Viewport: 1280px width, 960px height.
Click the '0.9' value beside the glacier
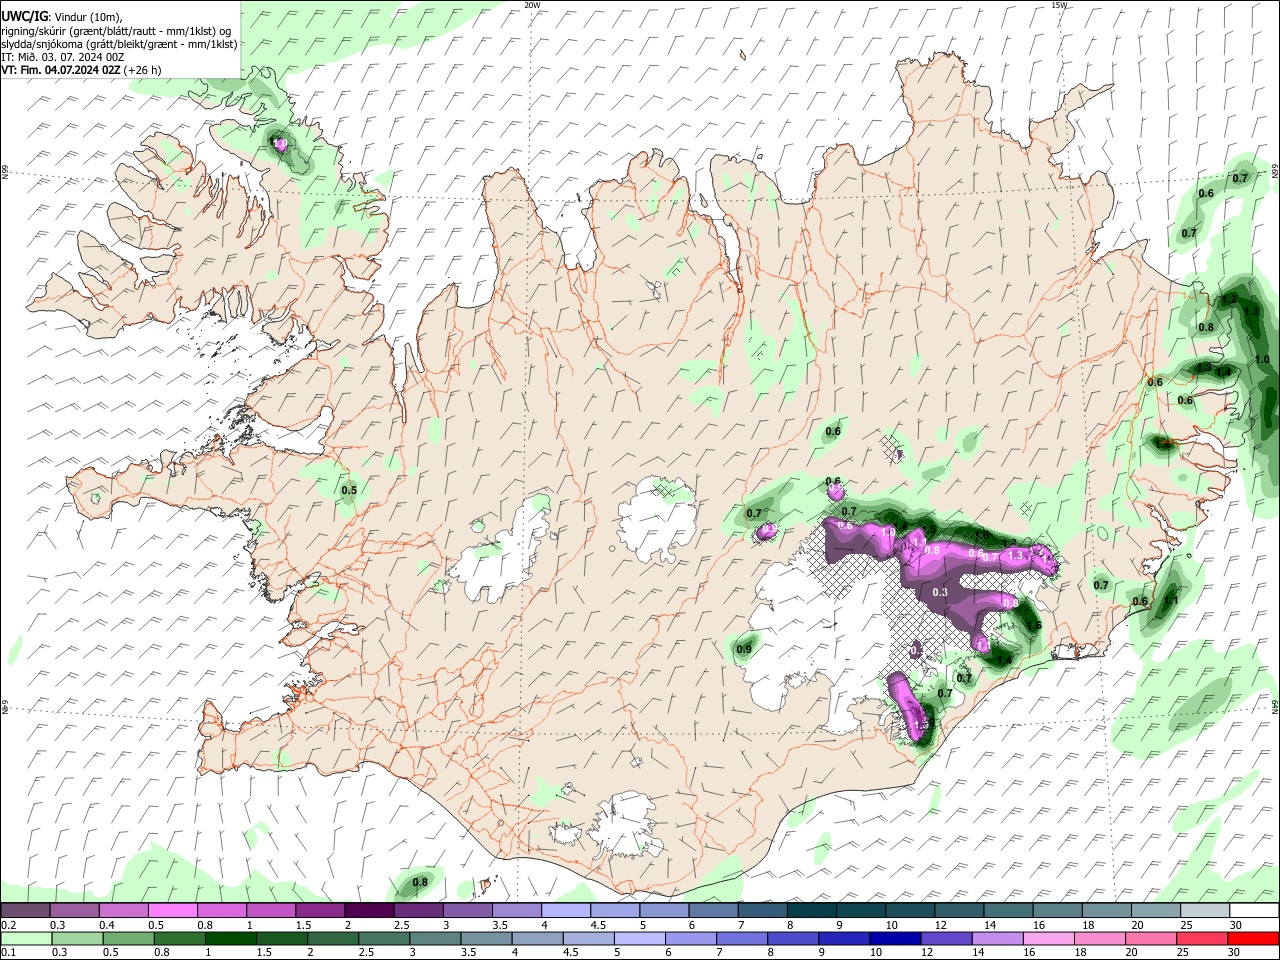pos(744,649)
